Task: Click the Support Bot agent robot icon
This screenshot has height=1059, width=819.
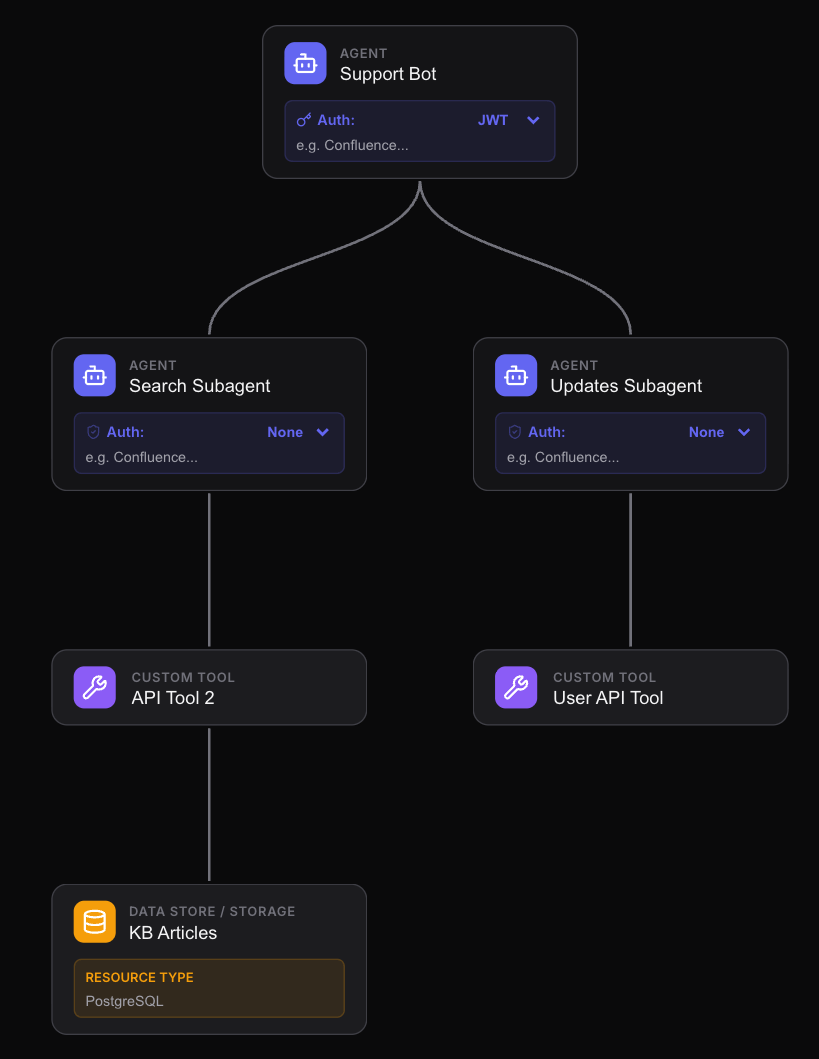Action: tap(305, 63)
